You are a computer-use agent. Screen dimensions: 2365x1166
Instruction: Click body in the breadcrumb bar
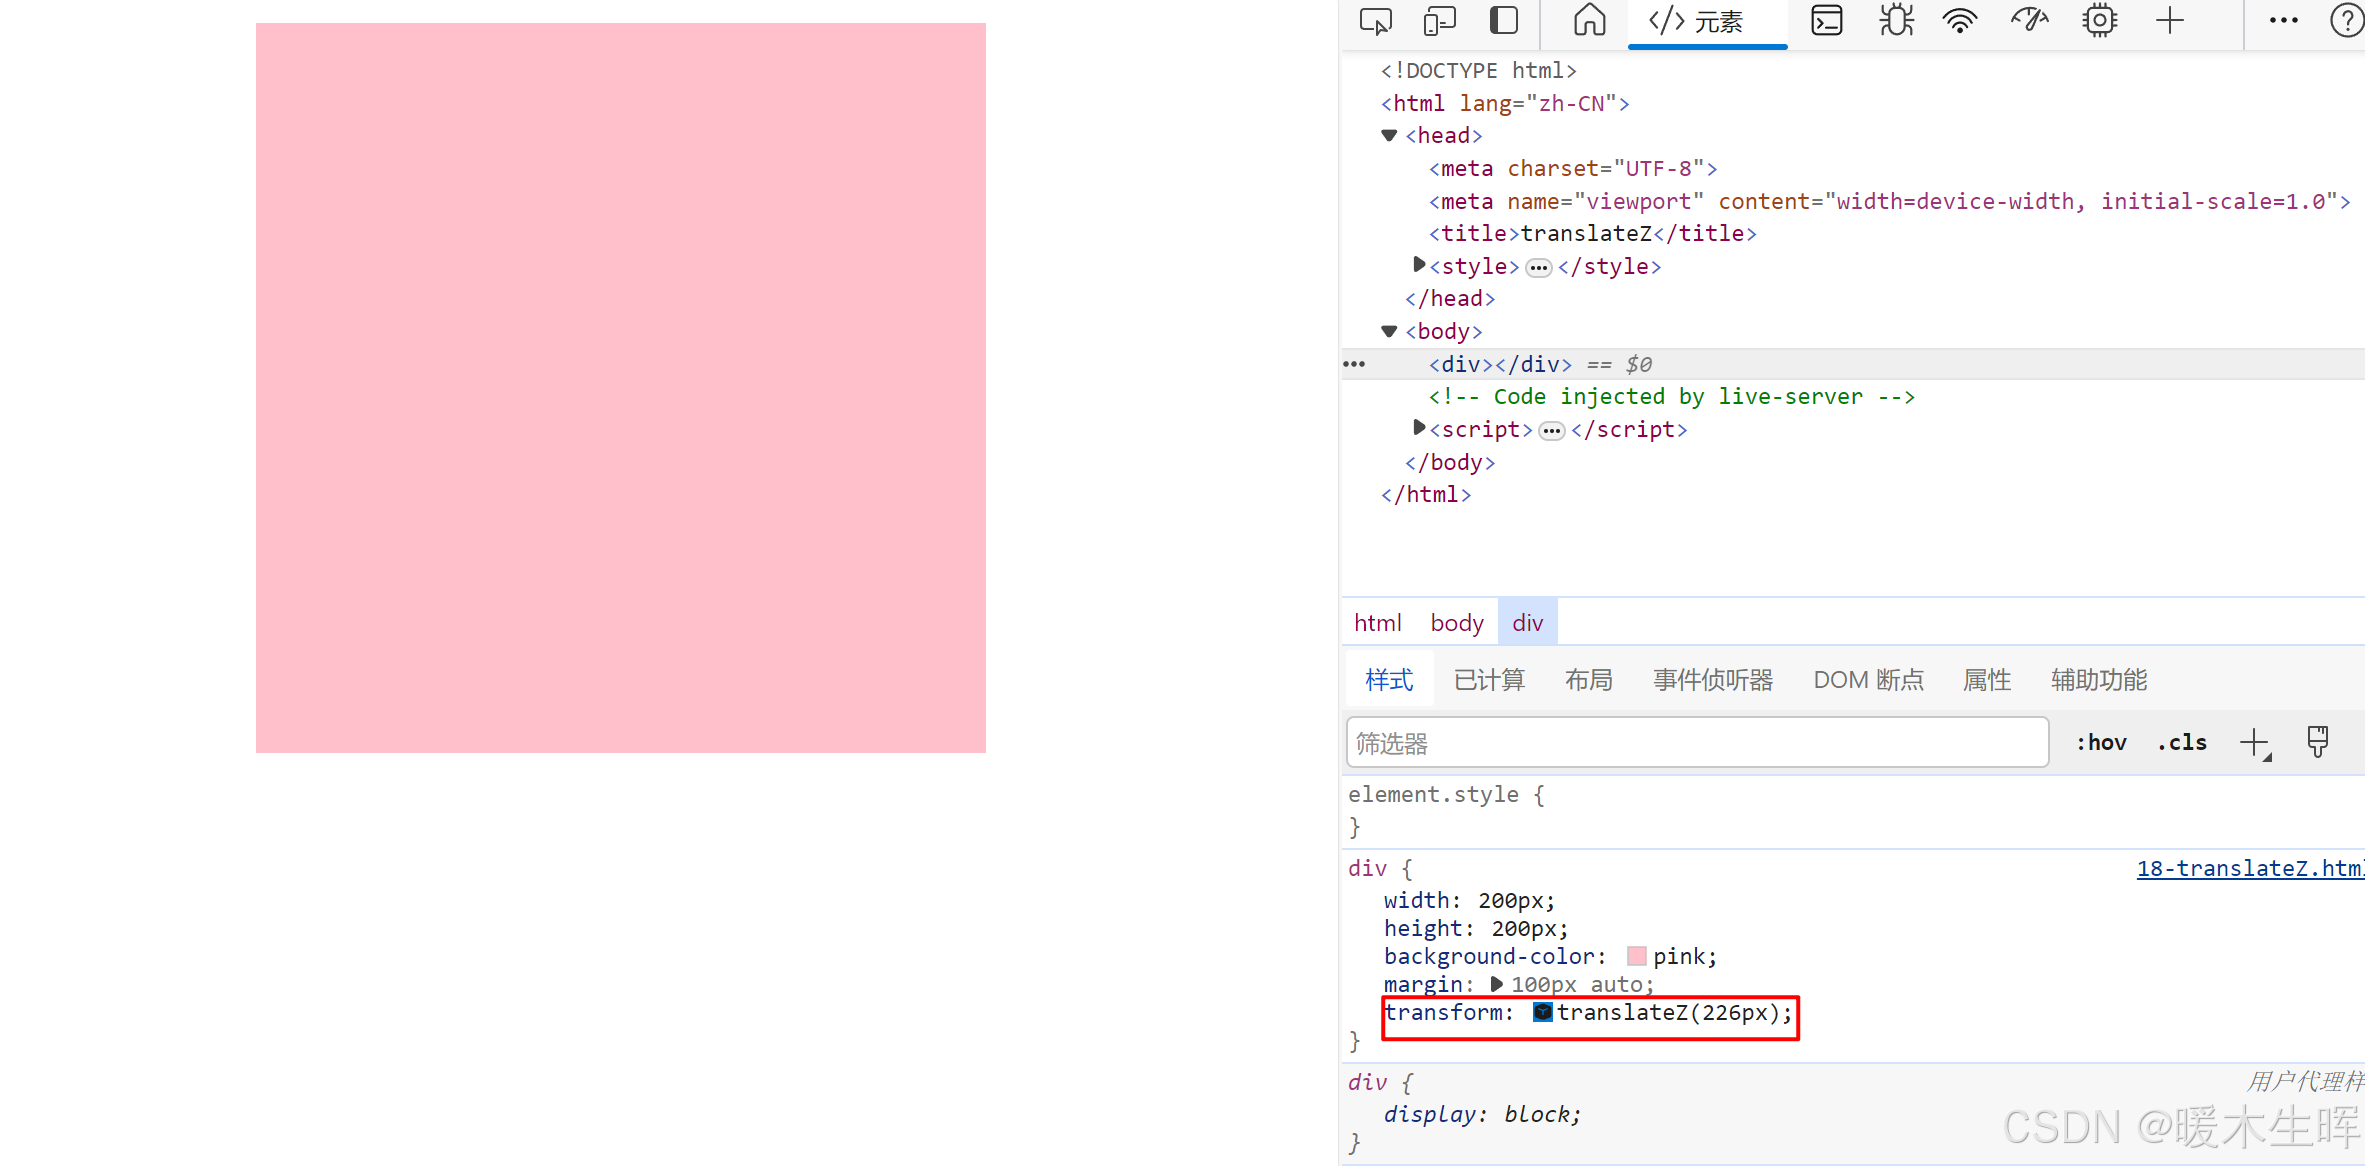click(1456, 623)
